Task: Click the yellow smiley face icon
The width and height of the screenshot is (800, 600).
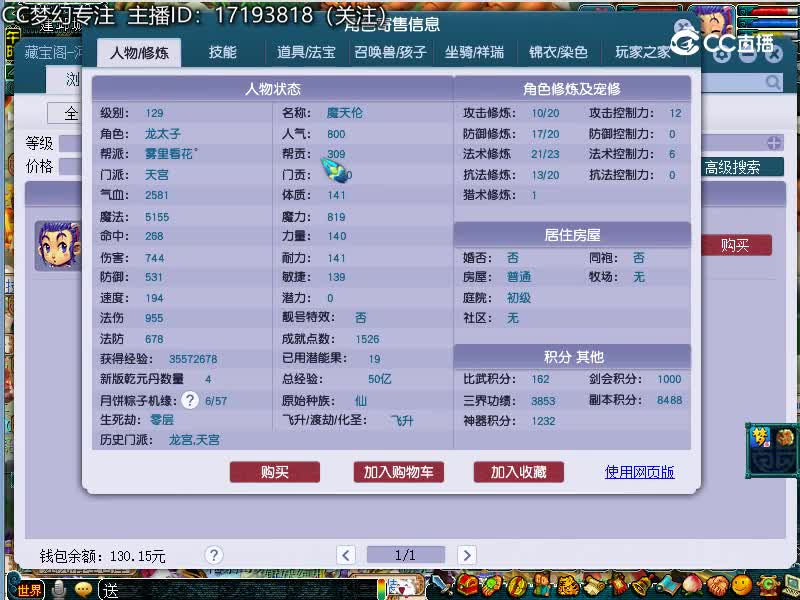Action: pos(742,585)
